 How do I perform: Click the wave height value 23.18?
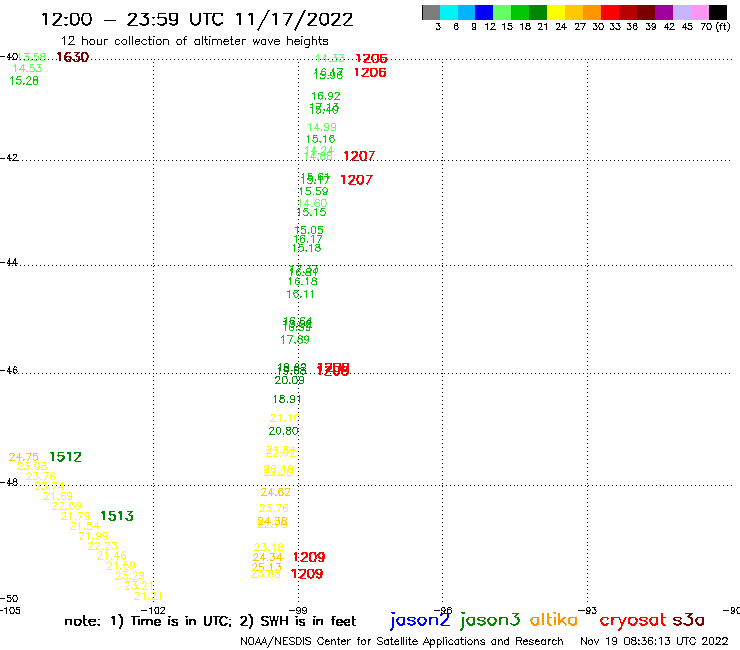269,547
